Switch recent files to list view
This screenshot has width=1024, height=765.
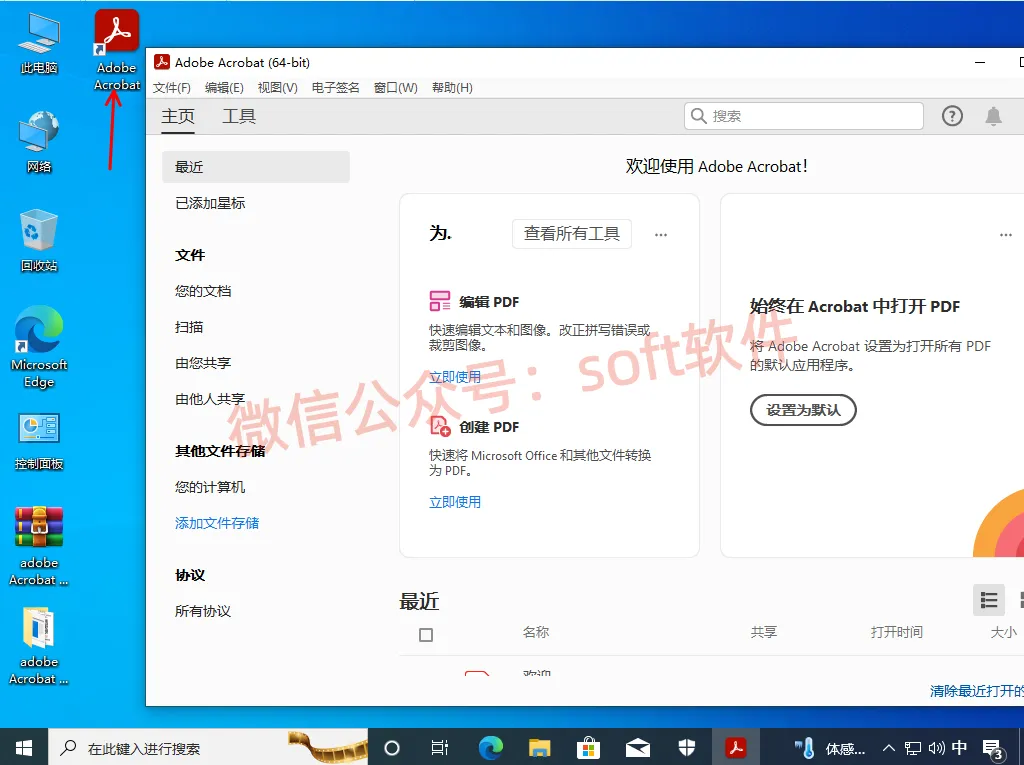(989, 600)
